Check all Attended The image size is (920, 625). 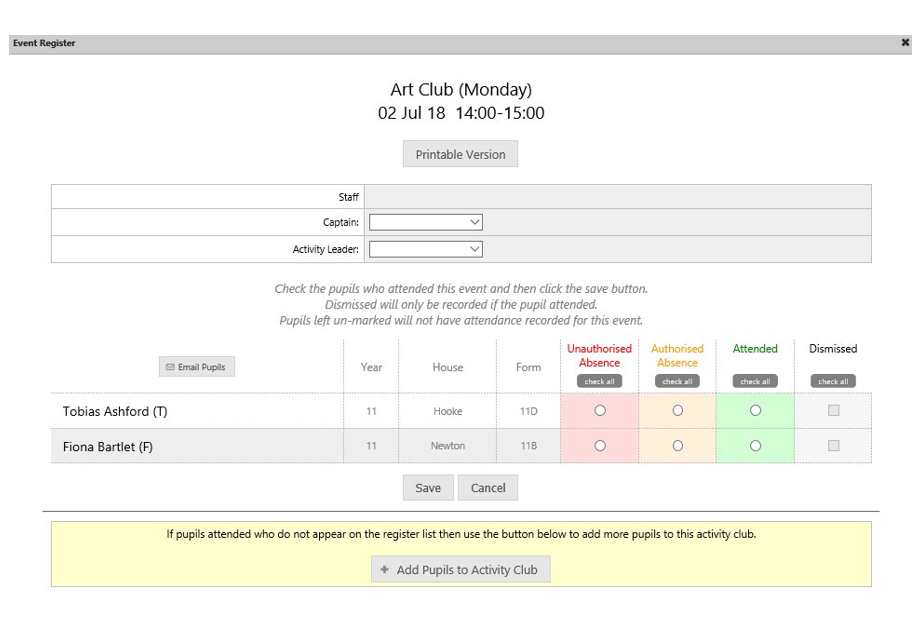click(x=755, y=381)
